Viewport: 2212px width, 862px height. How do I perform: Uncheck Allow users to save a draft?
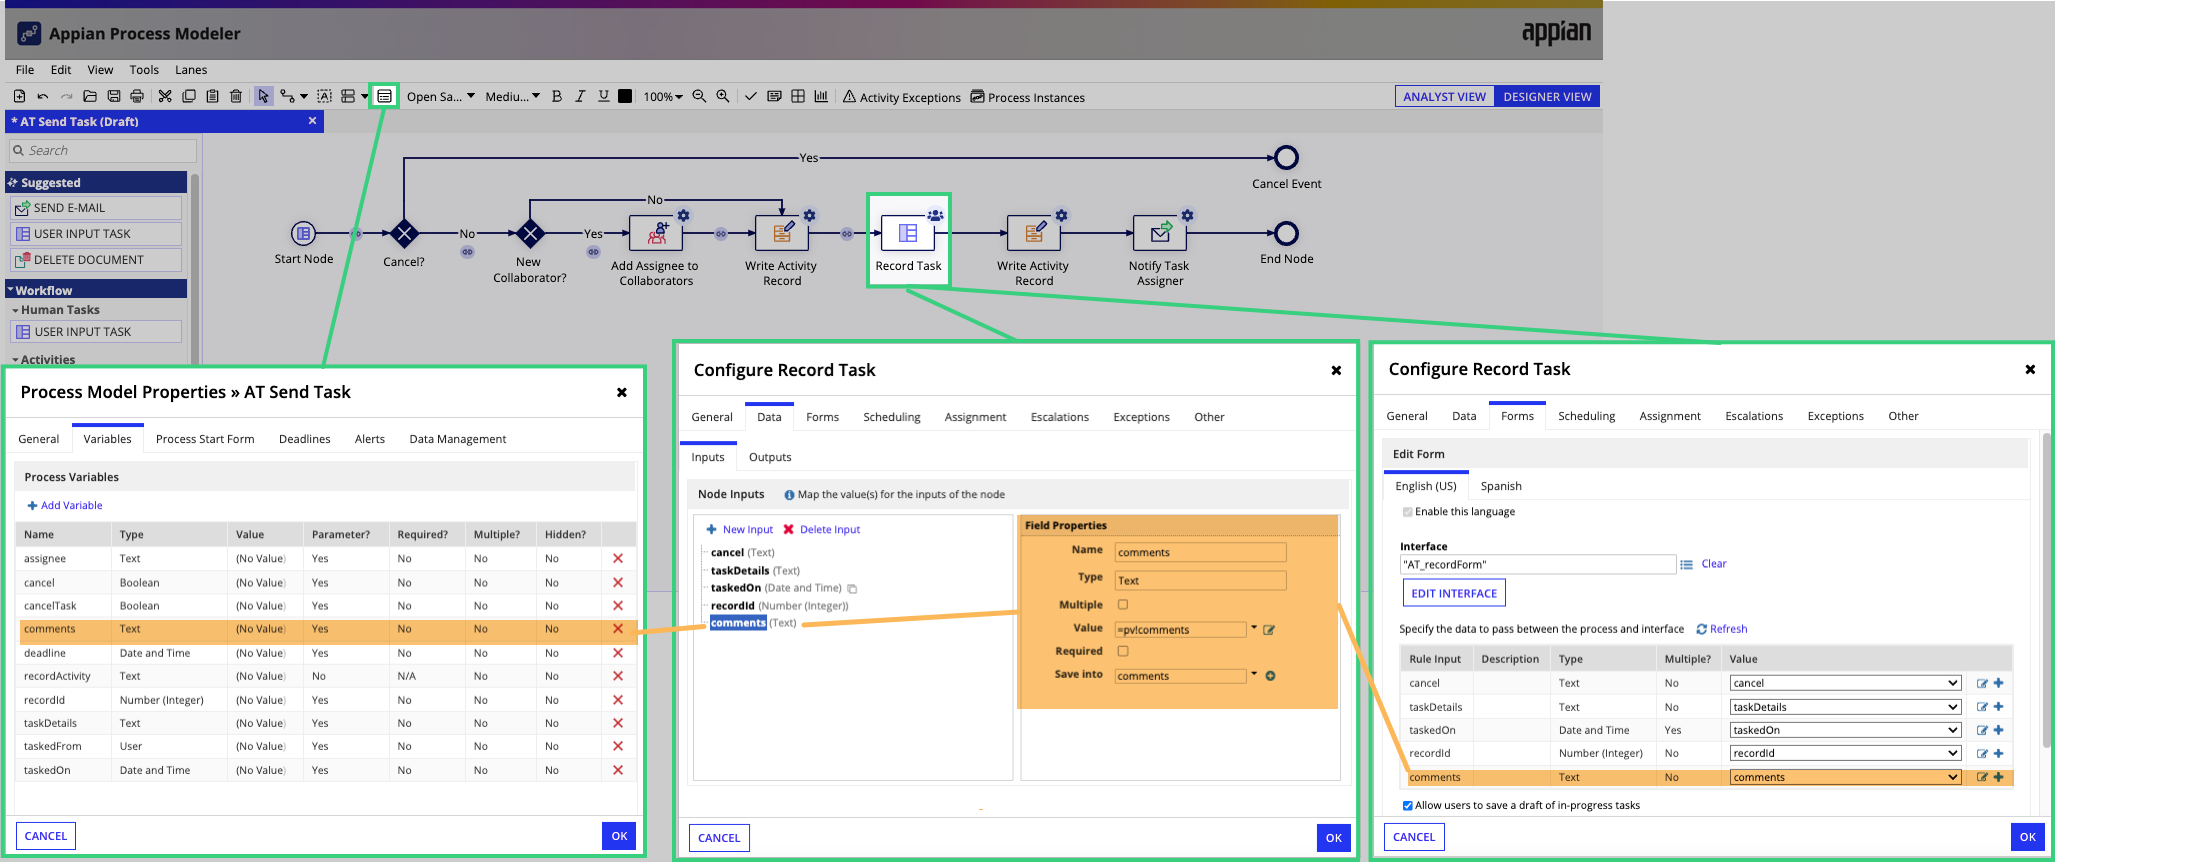click(x=1408, y=806)
